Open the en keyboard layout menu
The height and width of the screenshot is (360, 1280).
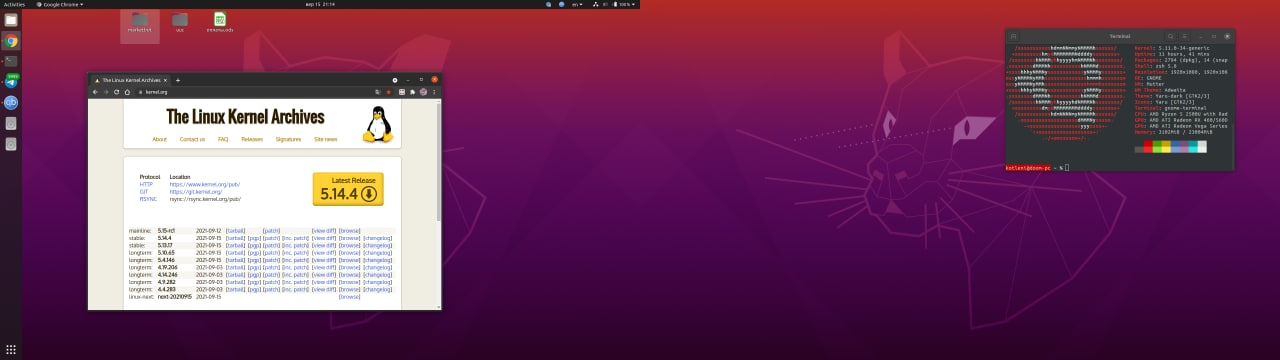click(577, 4)
